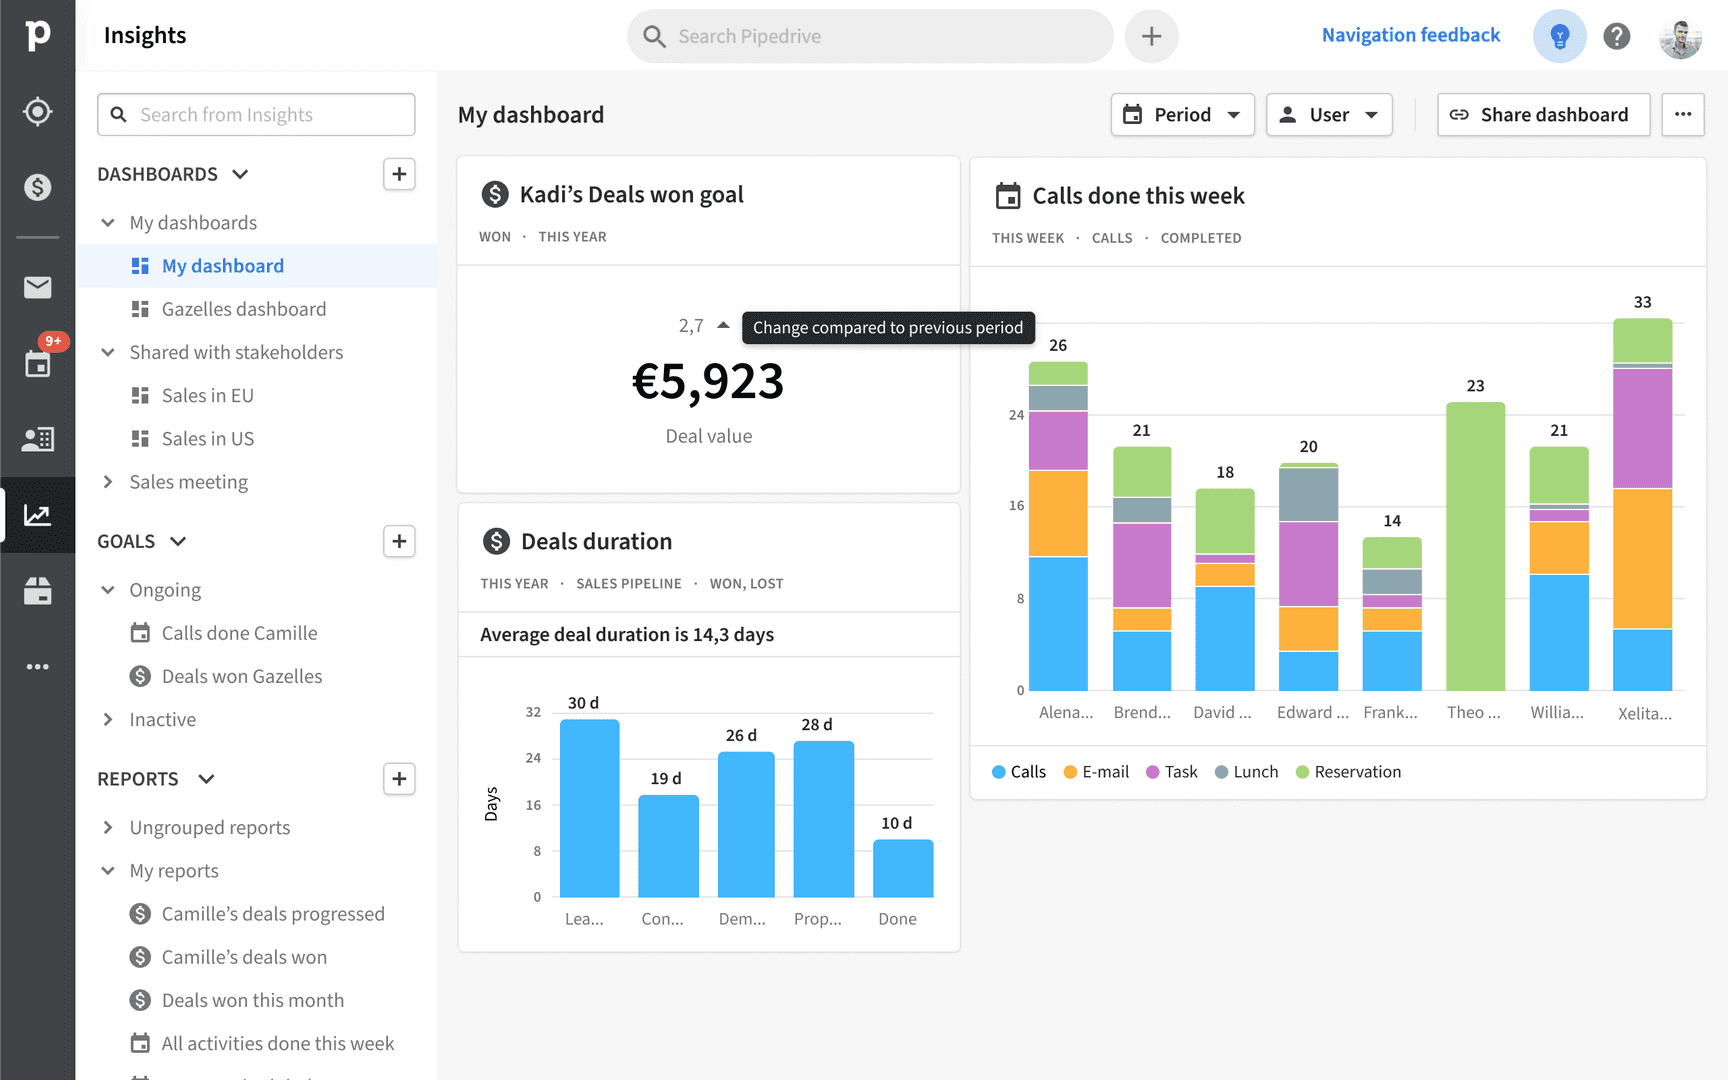
Task: Expand the Ungrouped reports group
Action: pos(108,827)
